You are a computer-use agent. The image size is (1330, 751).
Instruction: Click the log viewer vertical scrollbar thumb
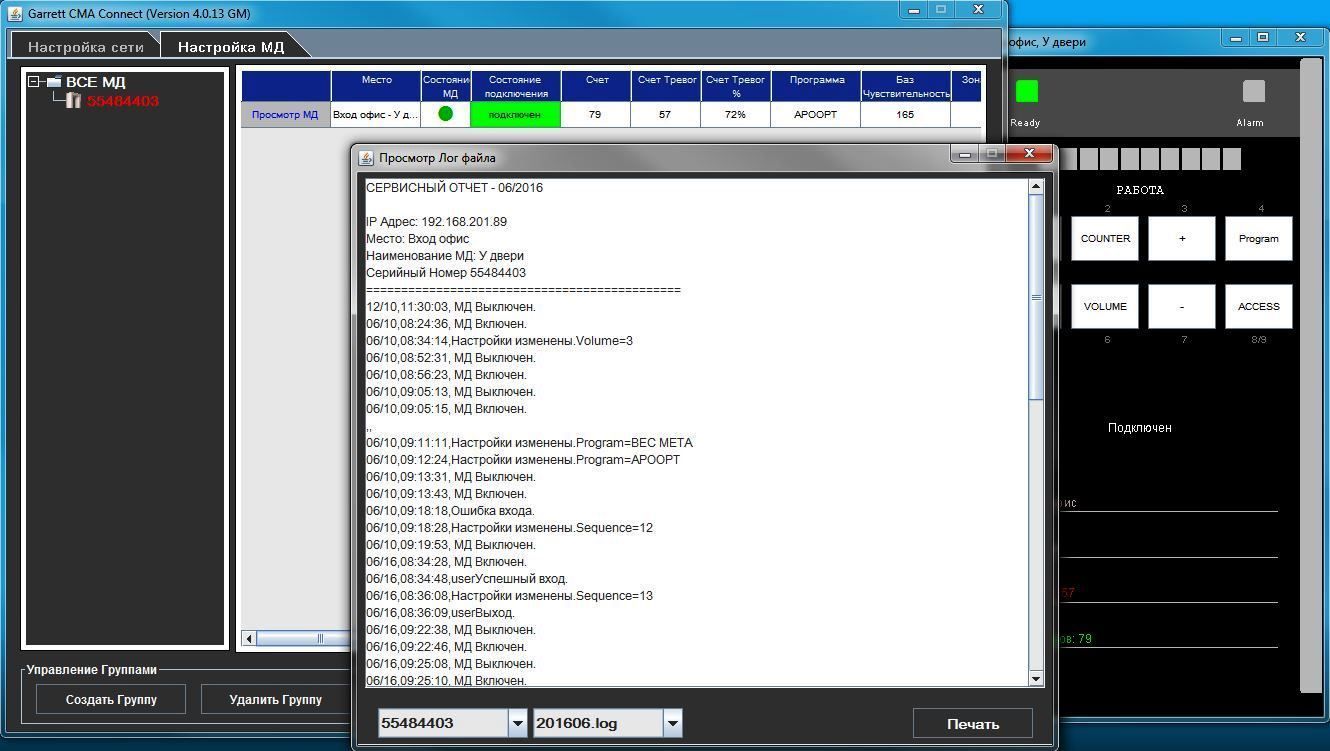[x=1036, y=297]
